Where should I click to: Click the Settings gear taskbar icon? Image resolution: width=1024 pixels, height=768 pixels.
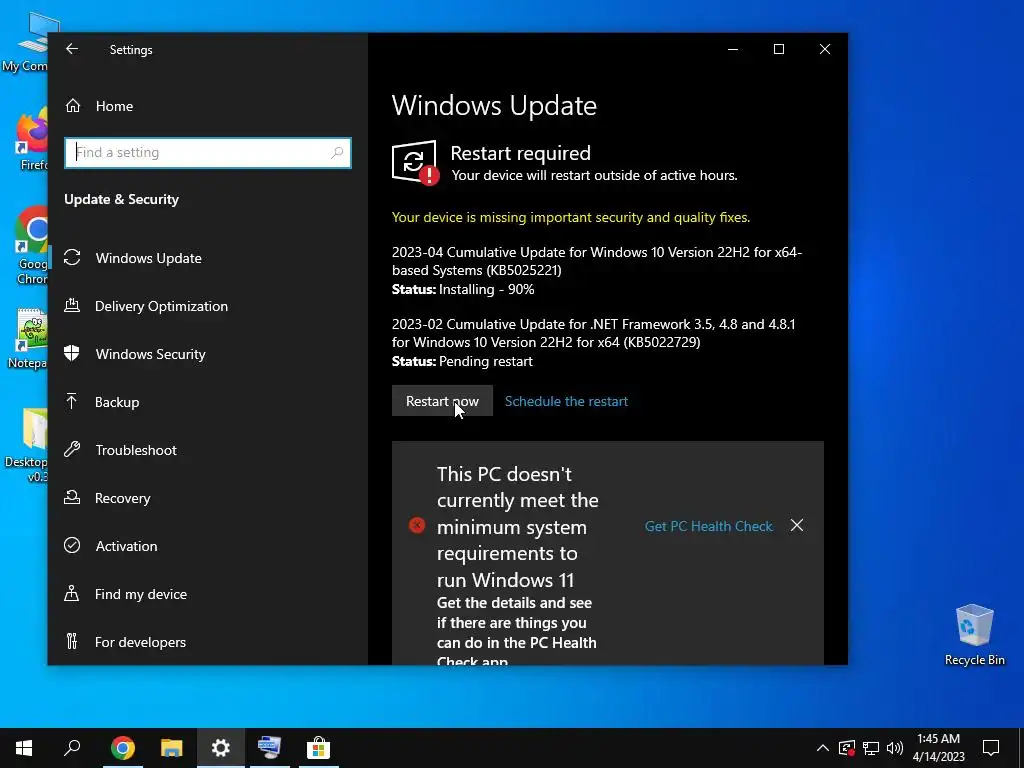tap(221, 748)
